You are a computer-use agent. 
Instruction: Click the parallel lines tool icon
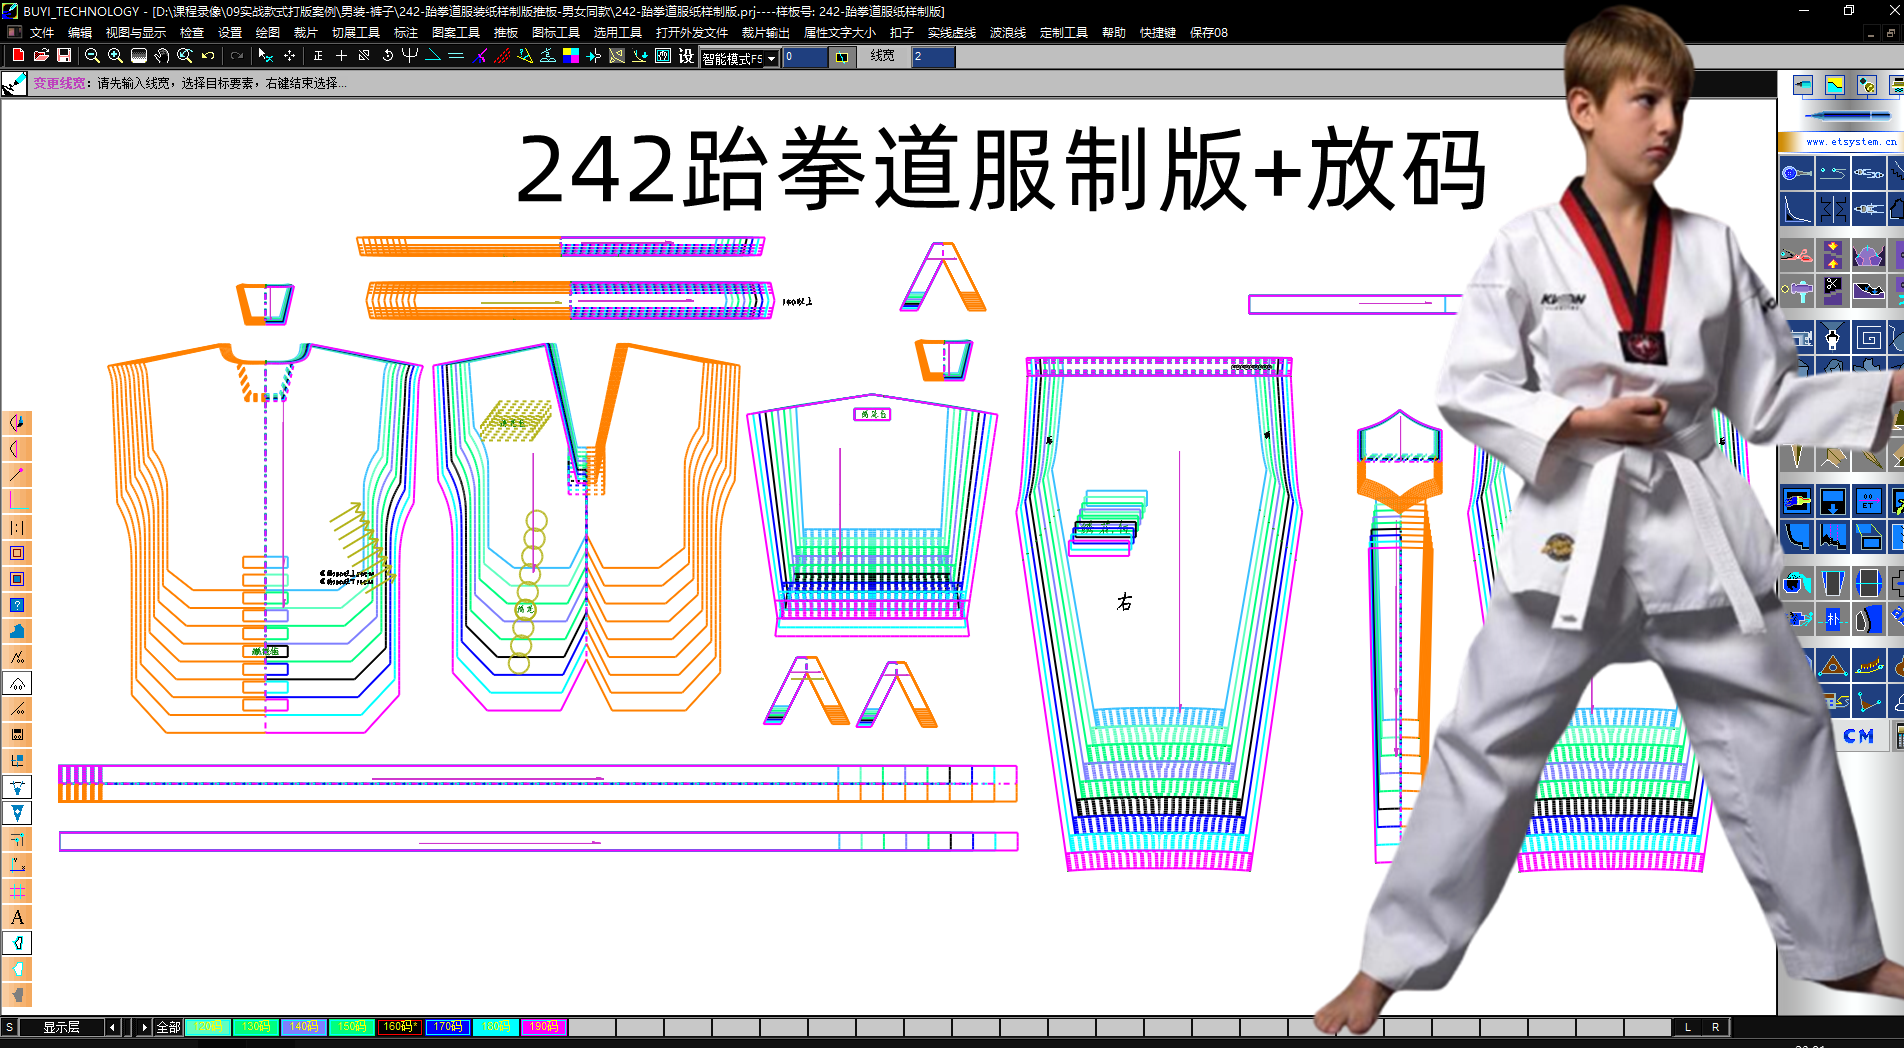click(x=456, y=56)
